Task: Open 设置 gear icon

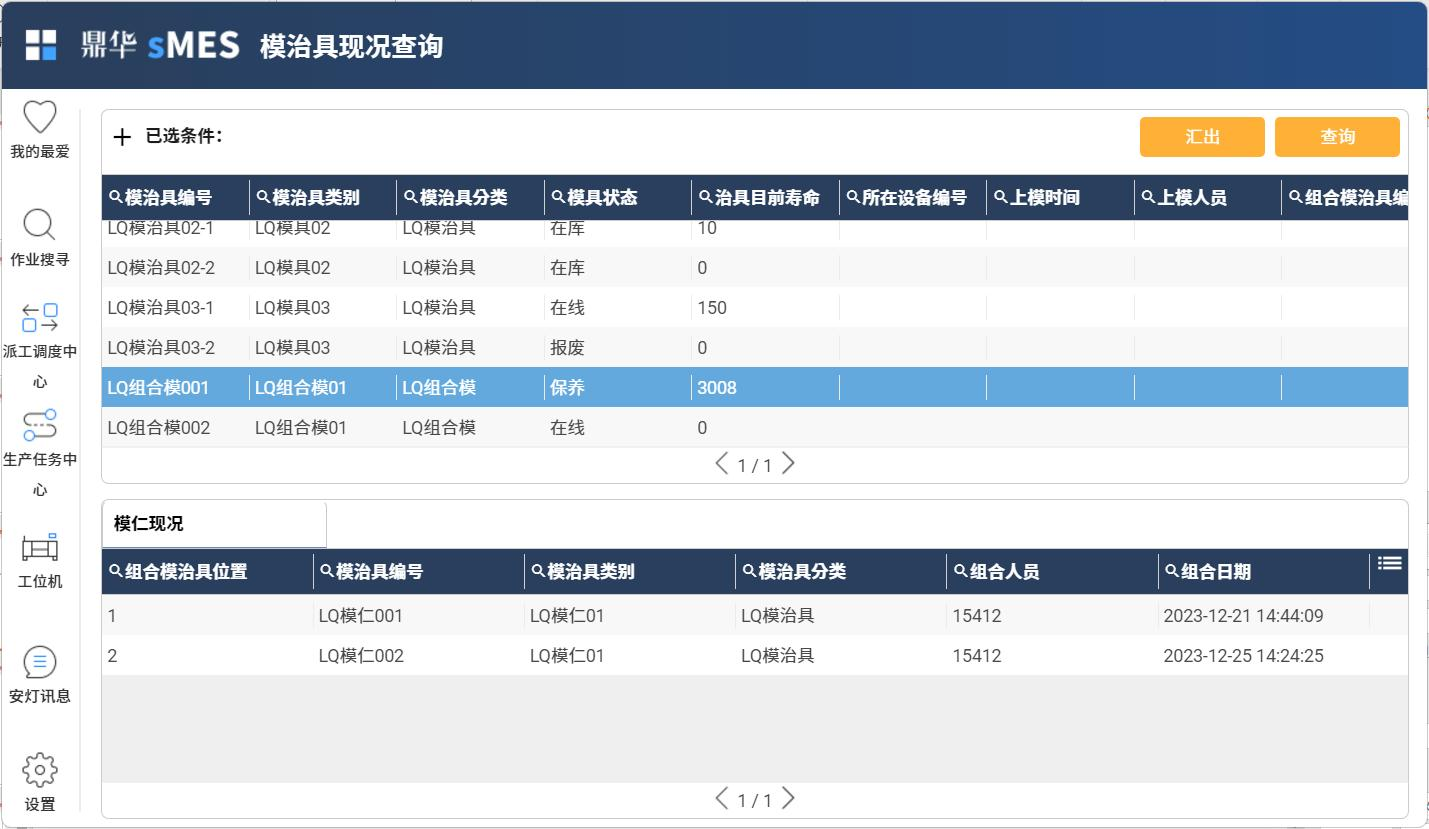Action: pyautogui.click(x=40, y=770)
